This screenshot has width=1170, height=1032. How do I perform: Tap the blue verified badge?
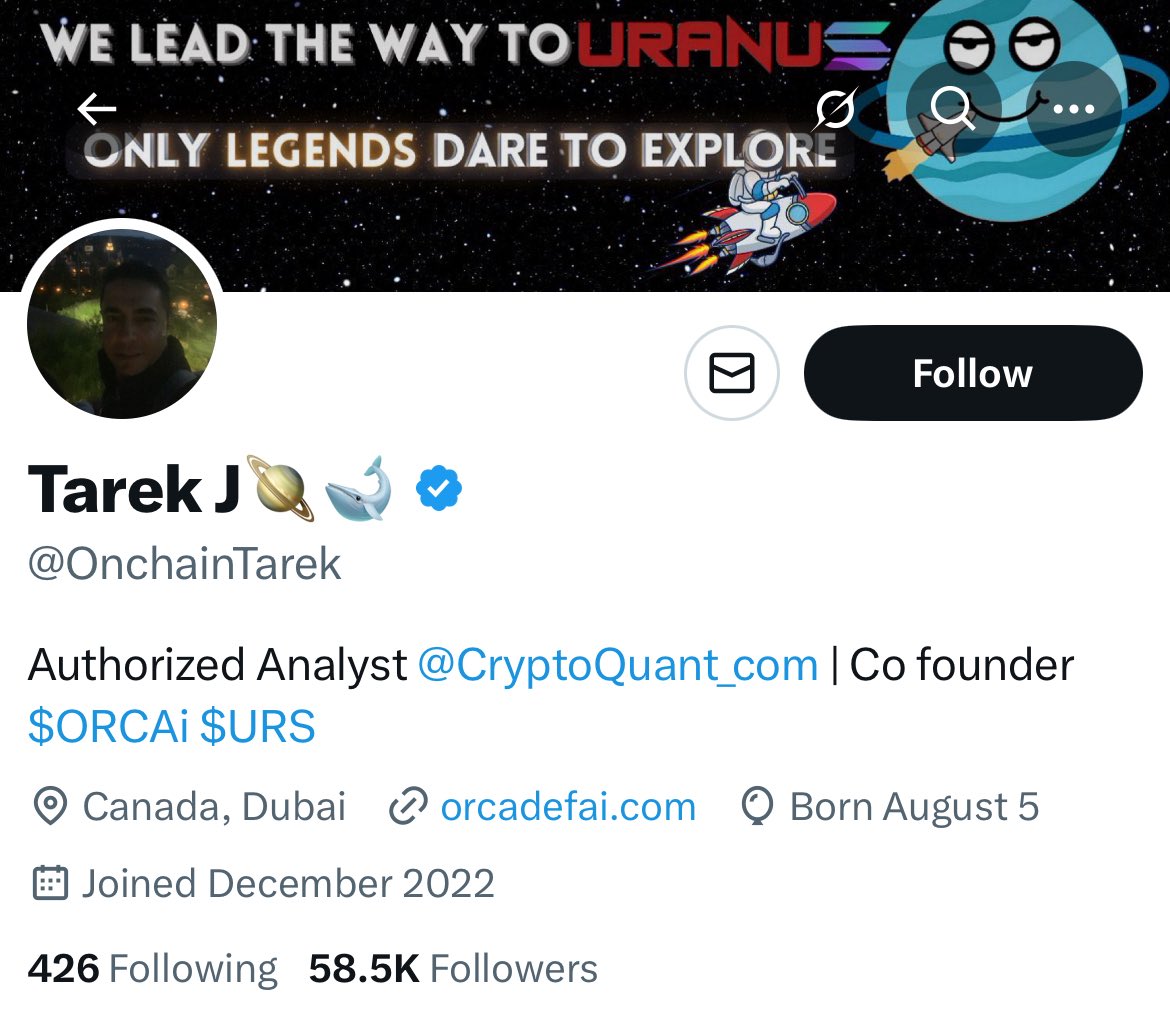pyautogui.click(x=439, y=488)
